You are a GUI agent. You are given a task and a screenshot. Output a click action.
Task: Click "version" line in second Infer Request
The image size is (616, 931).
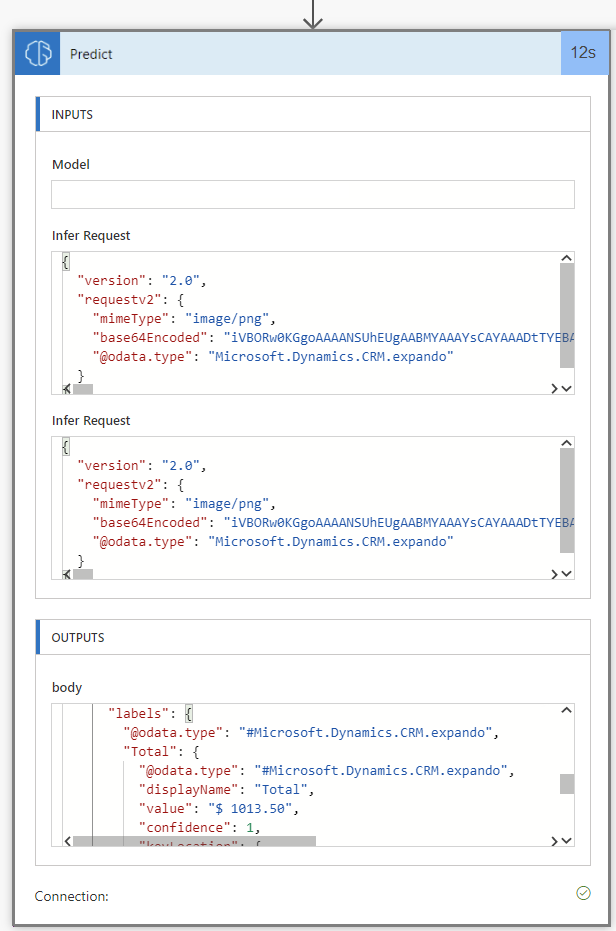(142, 466)
